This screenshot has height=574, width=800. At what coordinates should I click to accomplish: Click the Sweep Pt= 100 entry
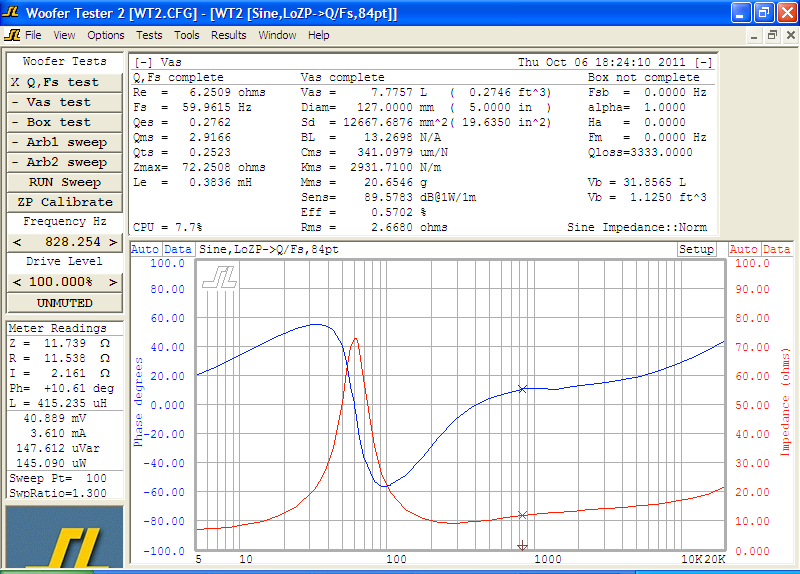point(58,478)
